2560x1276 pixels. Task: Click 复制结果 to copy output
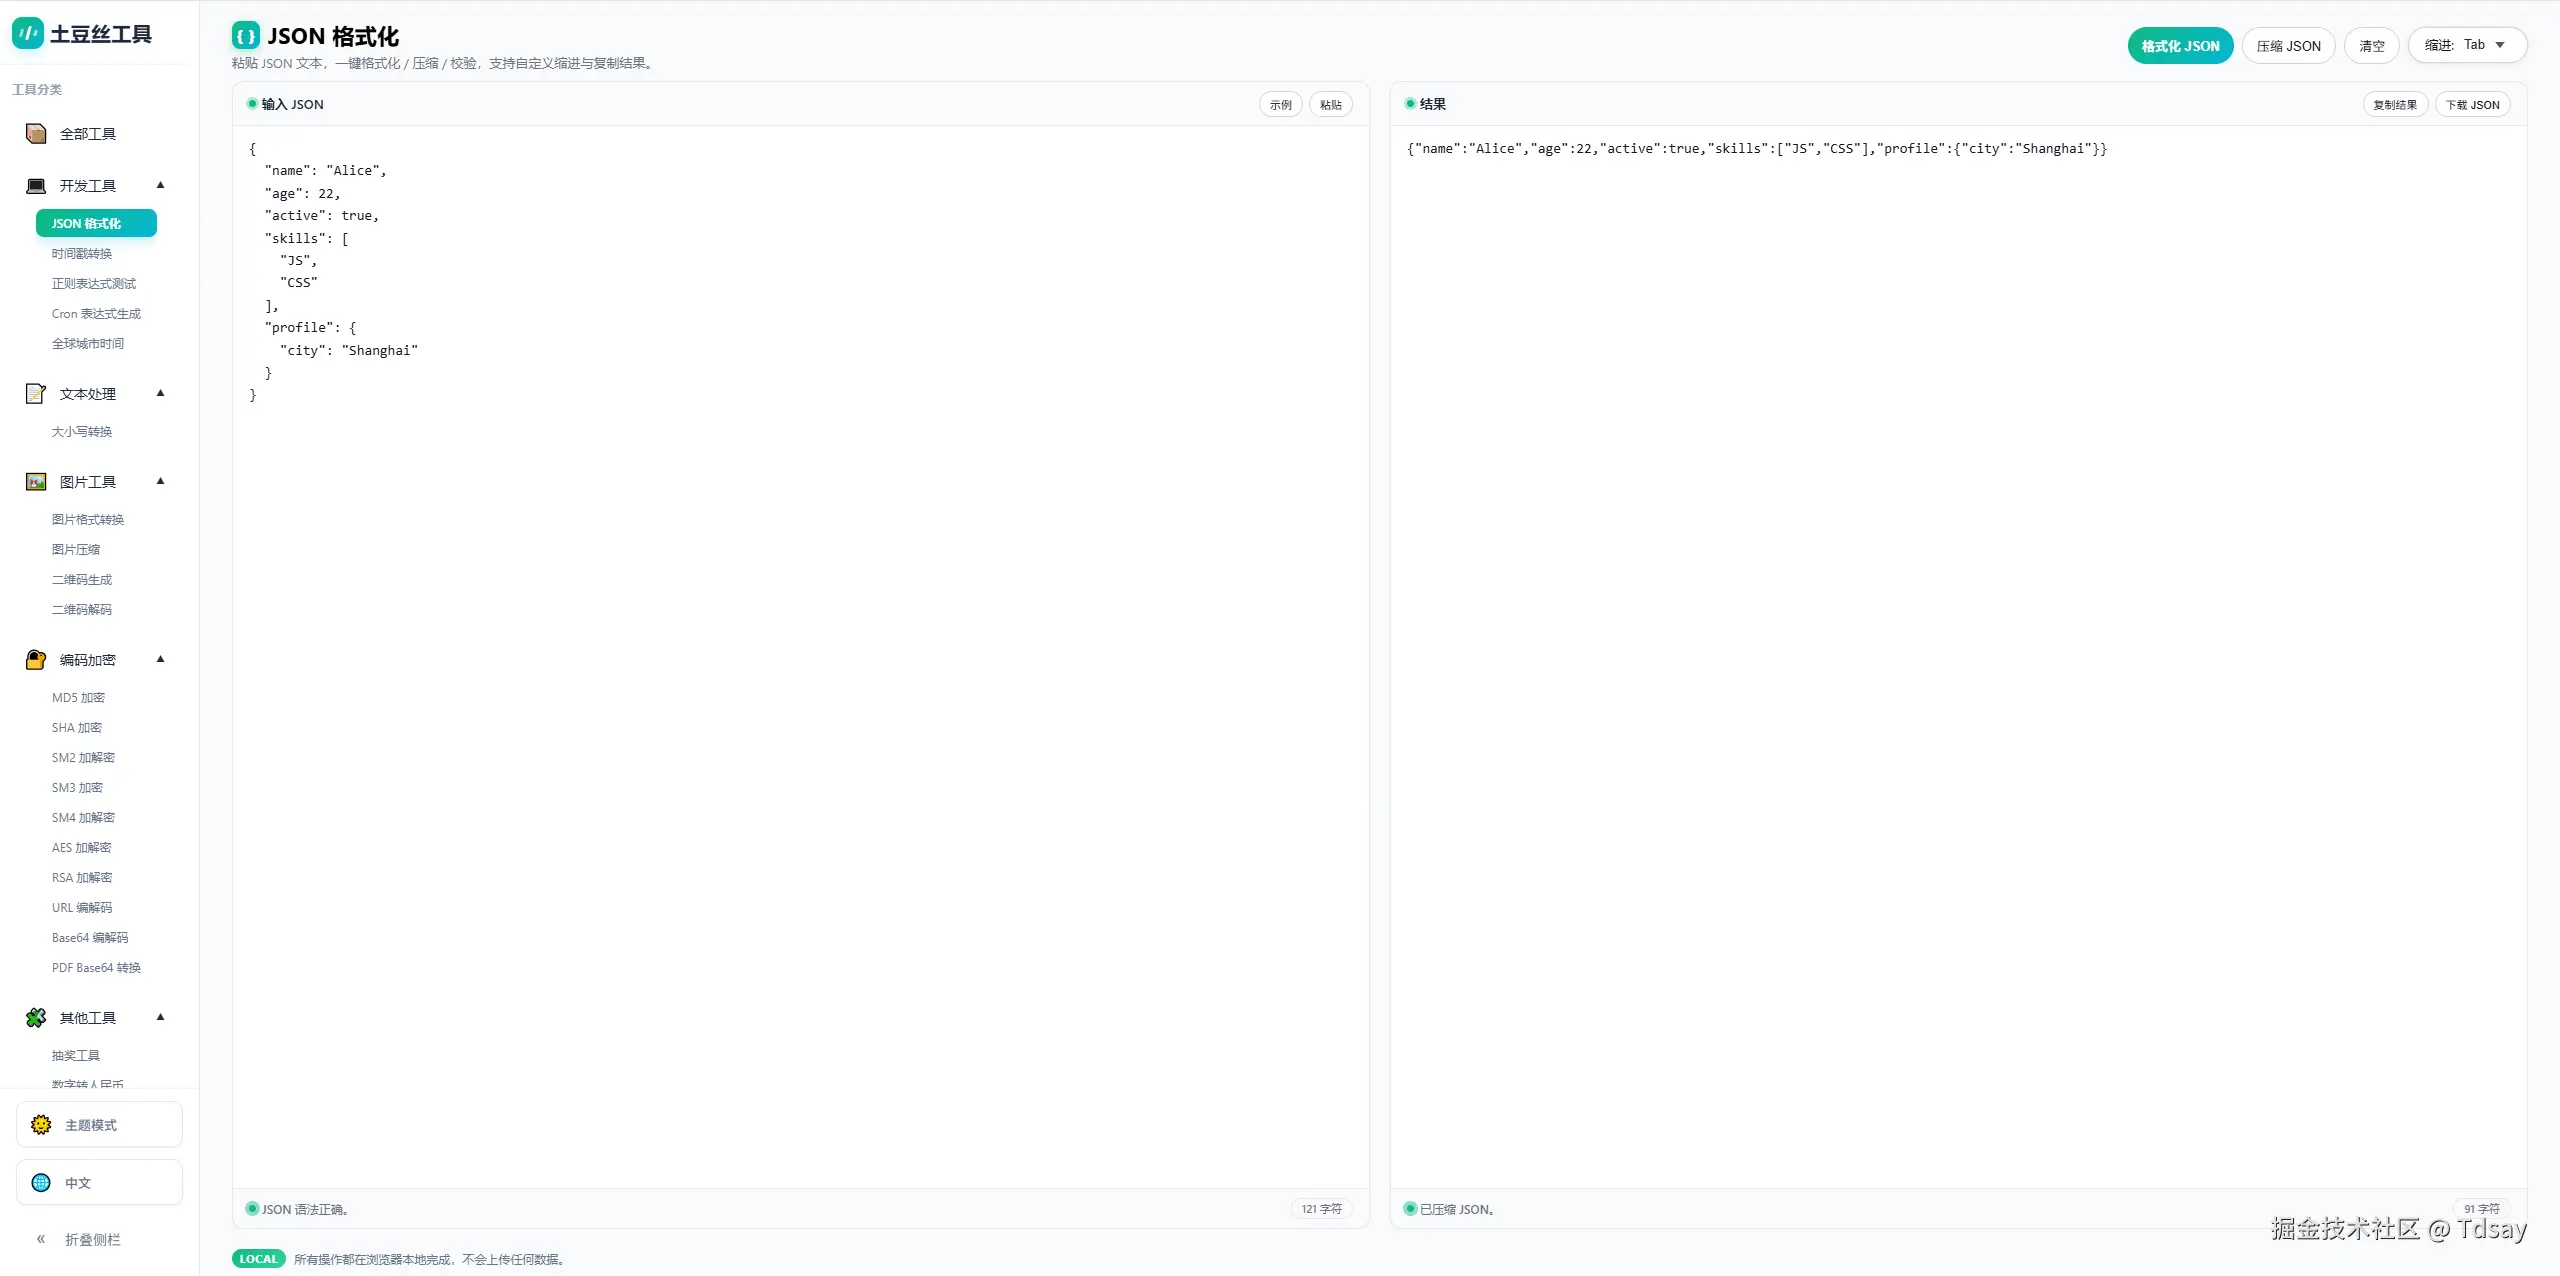tap(2394, 105)
